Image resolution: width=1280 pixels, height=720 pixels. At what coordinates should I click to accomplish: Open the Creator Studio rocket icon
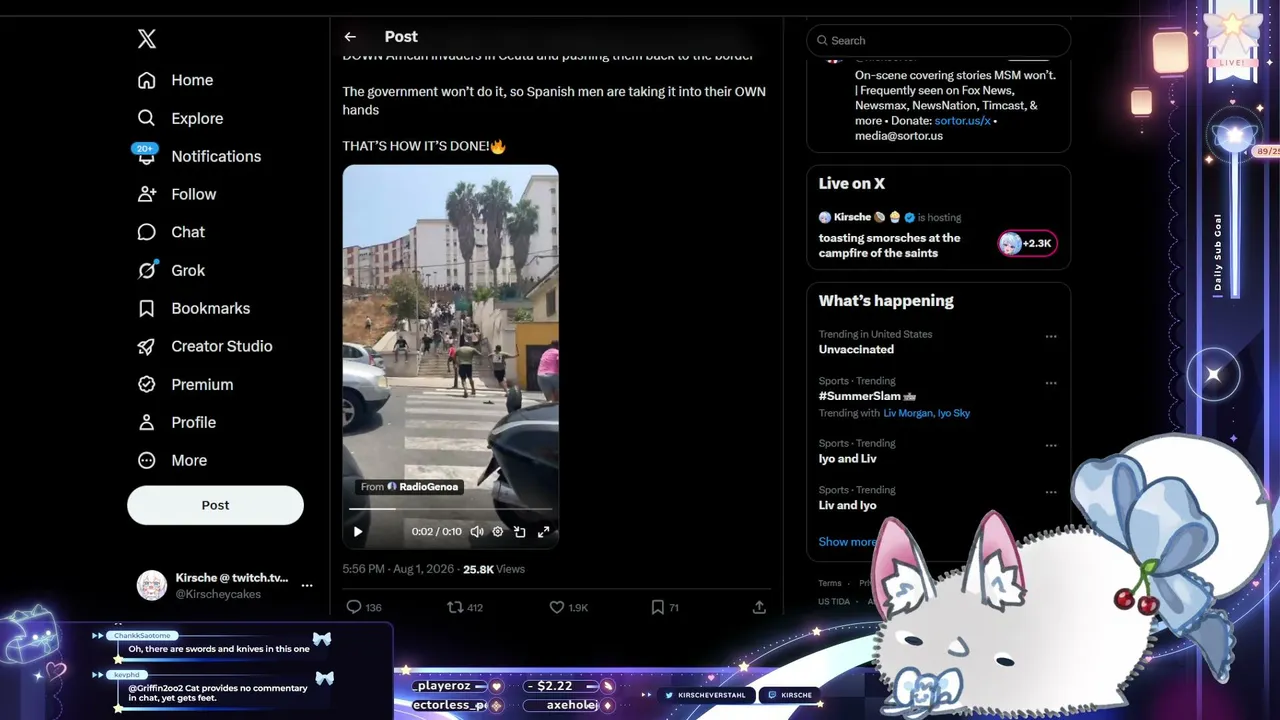click(x=147, y=346)
